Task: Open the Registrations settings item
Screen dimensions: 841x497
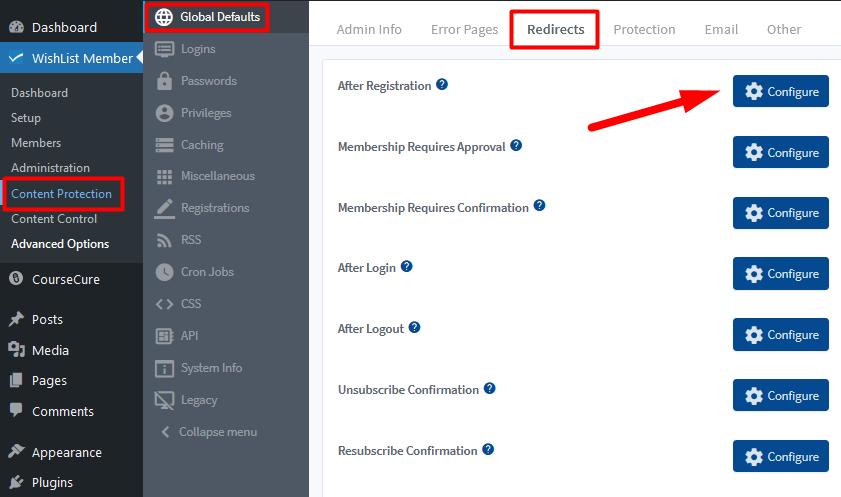Action: point(215,208)
